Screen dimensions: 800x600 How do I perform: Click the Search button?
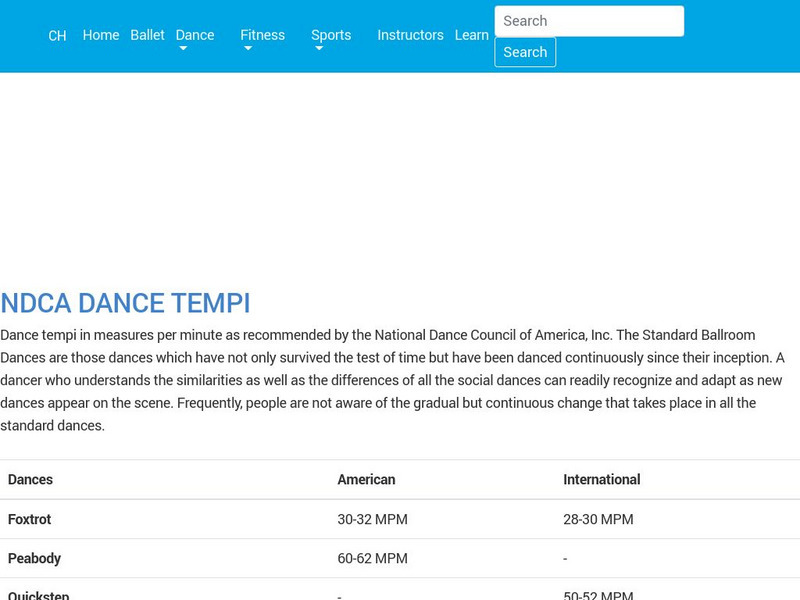pyautogui.click(x=525, y=52)
